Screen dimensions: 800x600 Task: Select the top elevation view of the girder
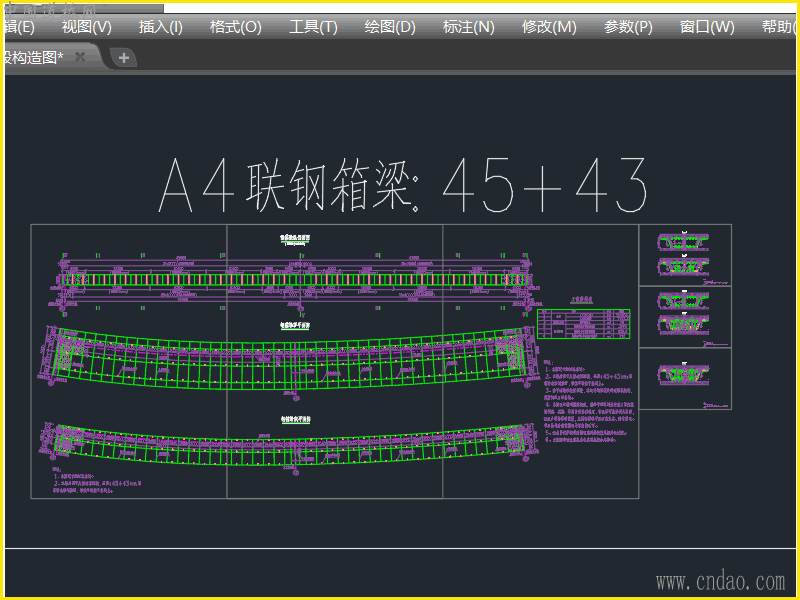pos(295,280)
